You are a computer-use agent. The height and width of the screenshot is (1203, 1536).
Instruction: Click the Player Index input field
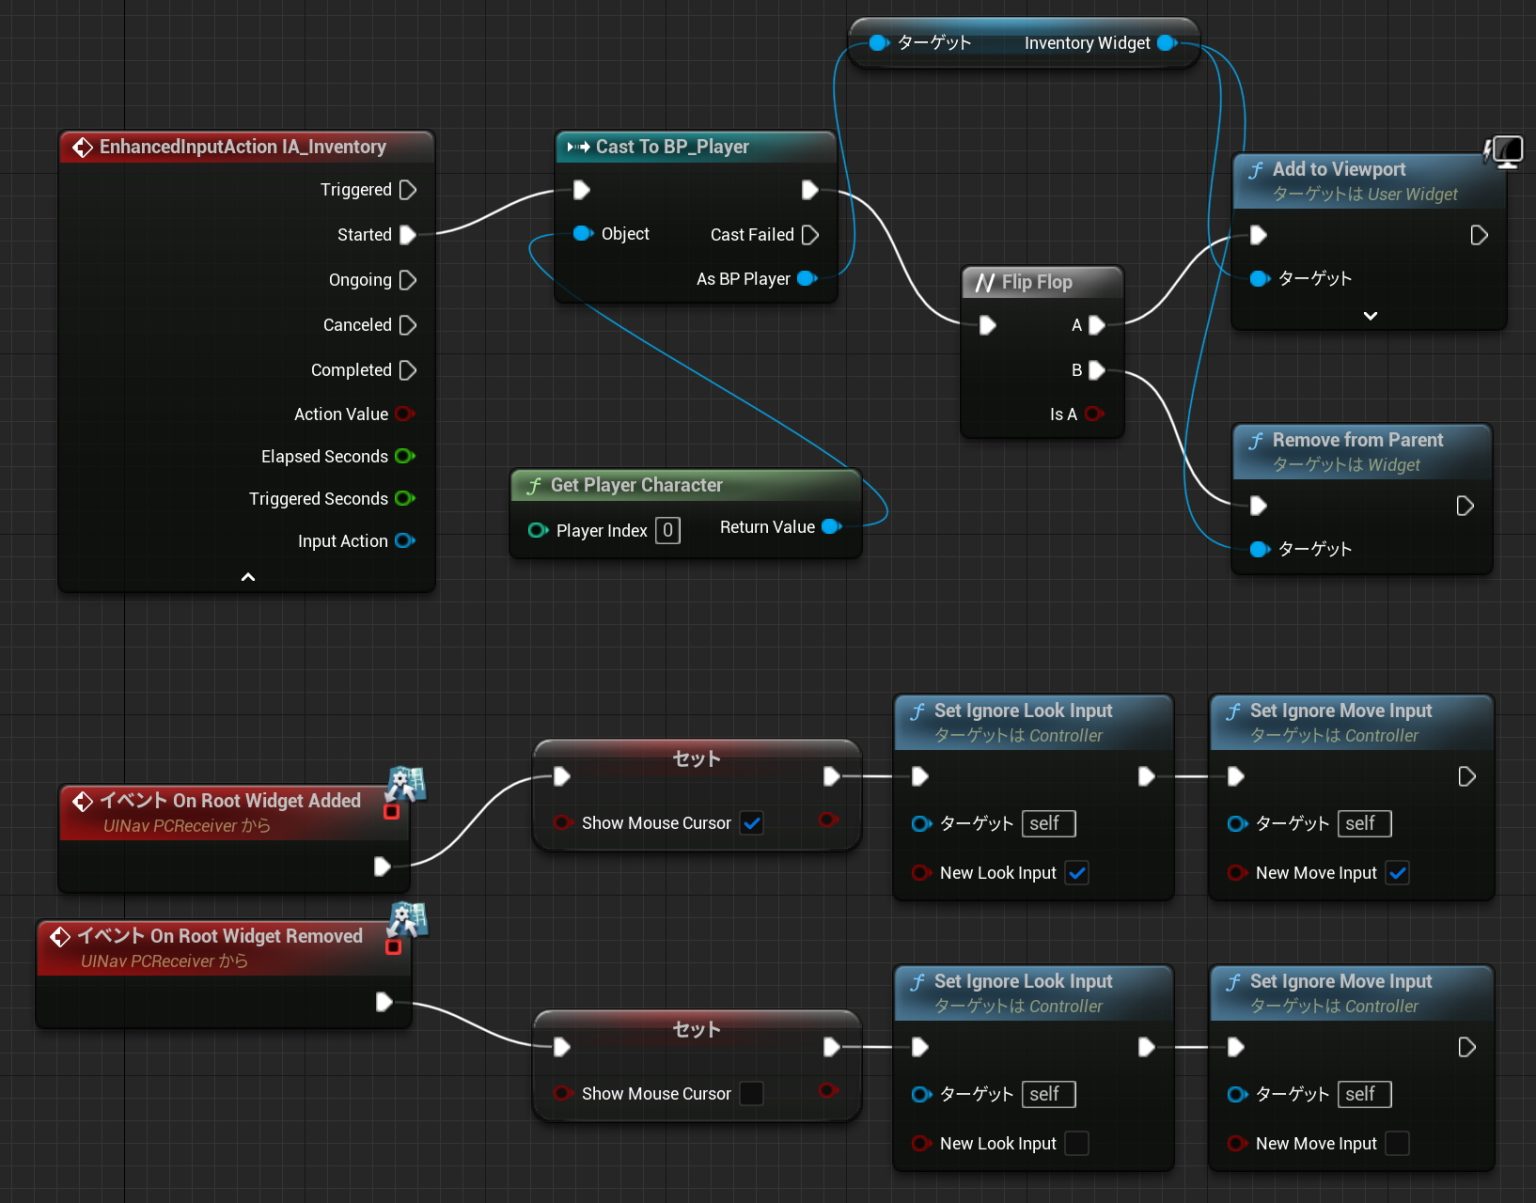click(667, 530)
